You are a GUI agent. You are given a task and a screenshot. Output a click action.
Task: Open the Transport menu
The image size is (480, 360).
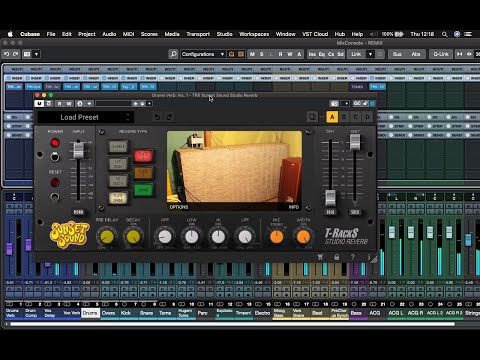198,34
